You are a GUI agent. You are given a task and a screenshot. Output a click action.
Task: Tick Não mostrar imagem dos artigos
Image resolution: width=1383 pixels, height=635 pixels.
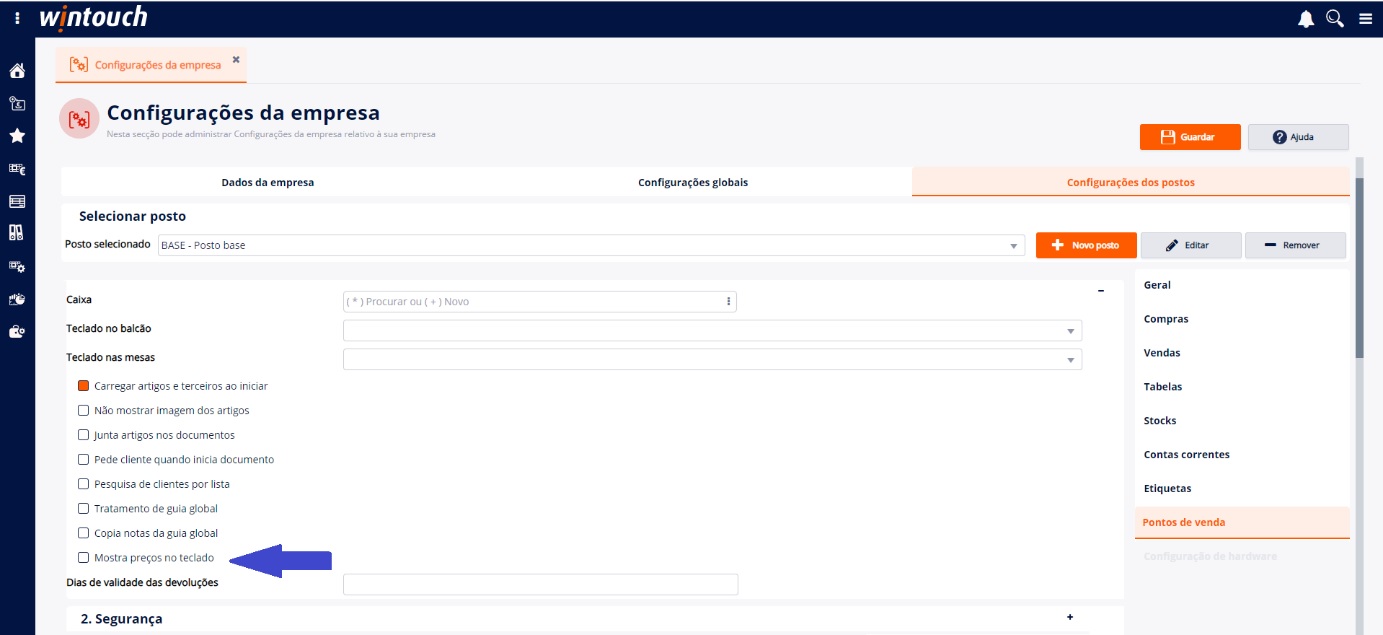pyautogui.click(x=84, y=410)
